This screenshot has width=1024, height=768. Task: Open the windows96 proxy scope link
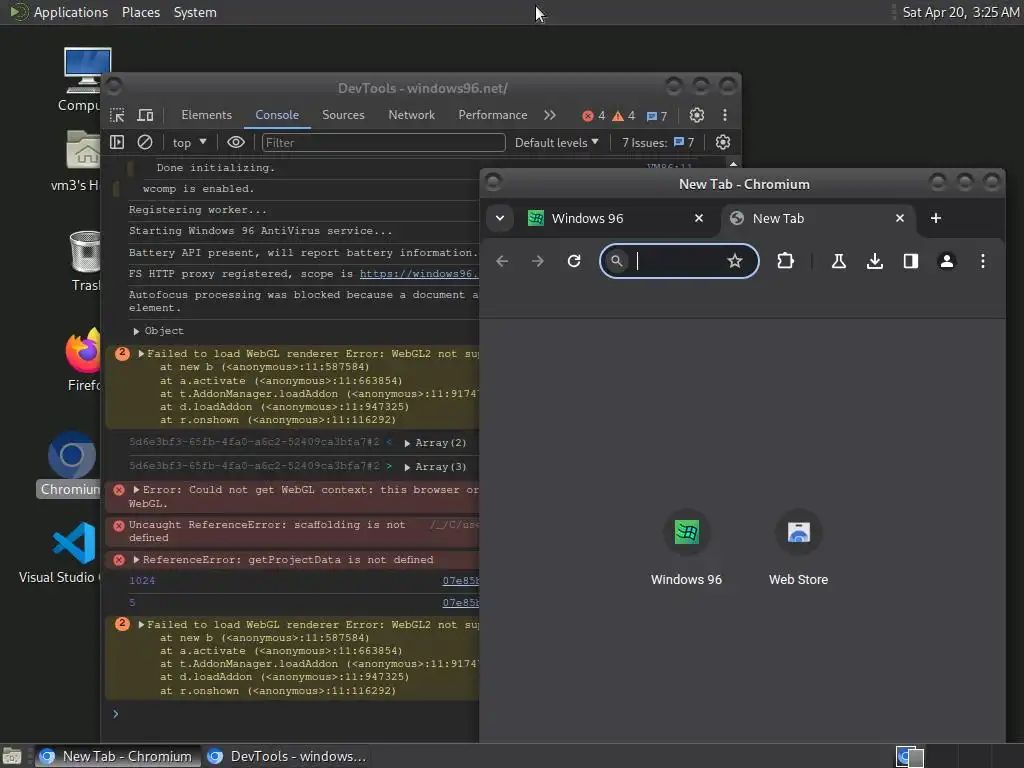pyautogui.click(x=419, y=274)
